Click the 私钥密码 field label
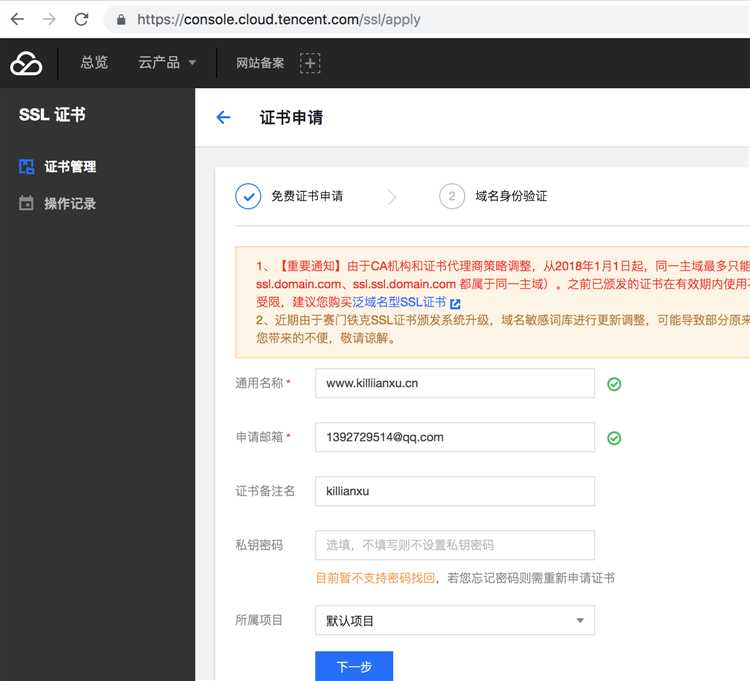 259,545
